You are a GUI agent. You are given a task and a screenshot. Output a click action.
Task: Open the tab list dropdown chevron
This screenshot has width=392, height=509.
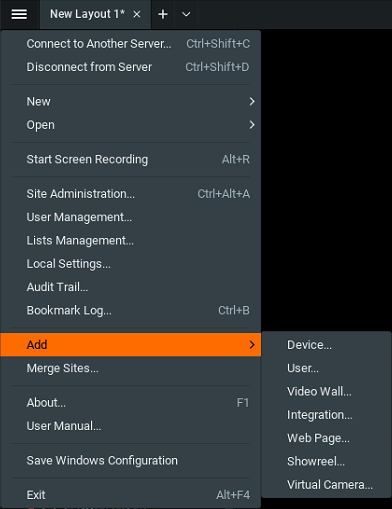click(186, 14)
